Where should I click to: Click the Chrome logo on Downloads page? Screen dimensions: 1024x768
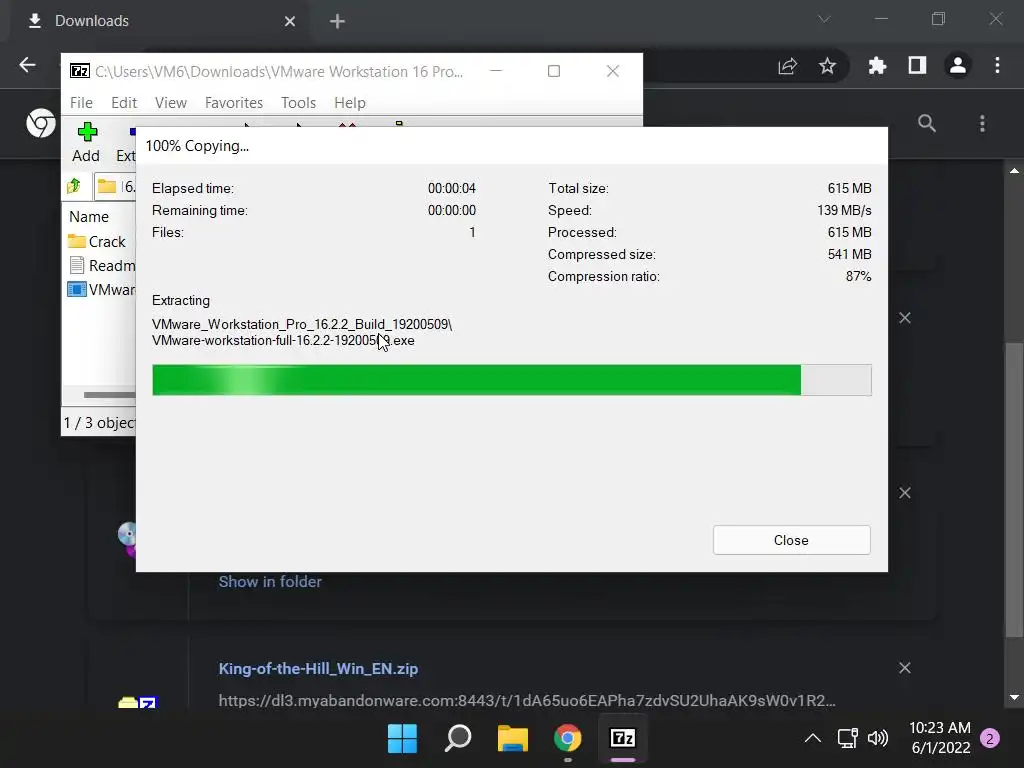click(x=40, y=123)
